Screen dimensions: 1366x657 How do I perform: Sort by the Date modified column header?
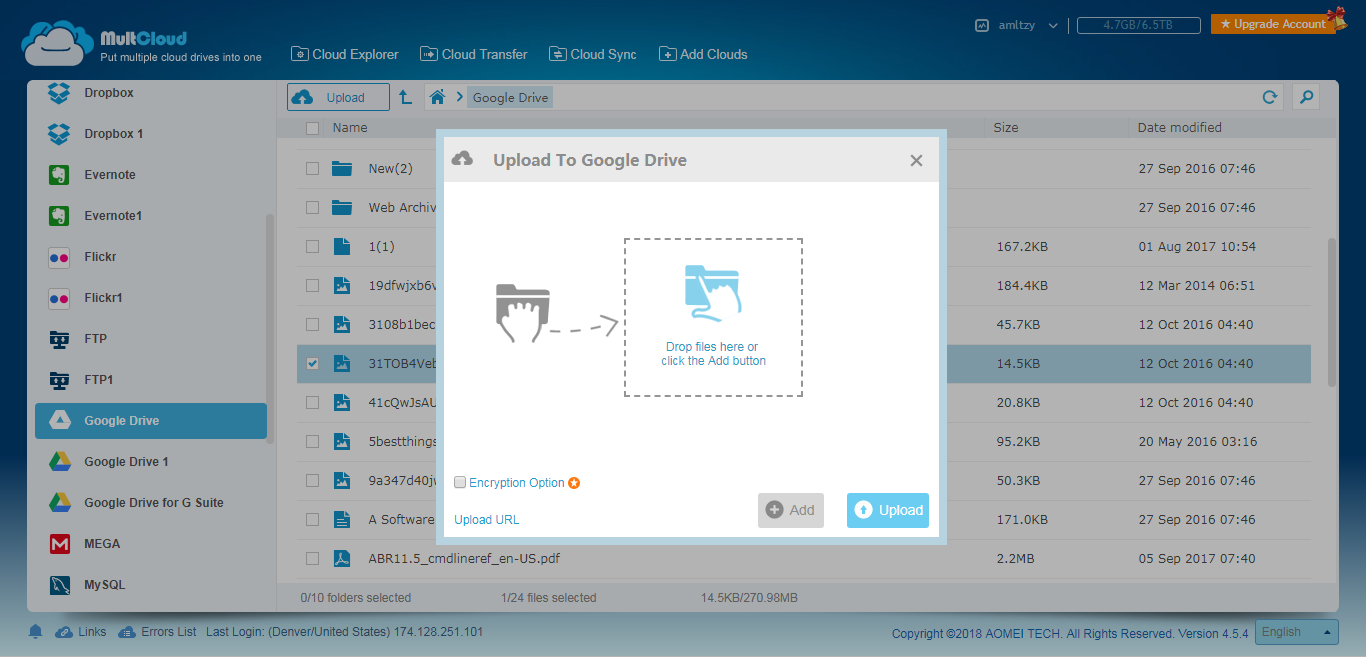[1179, 128]
